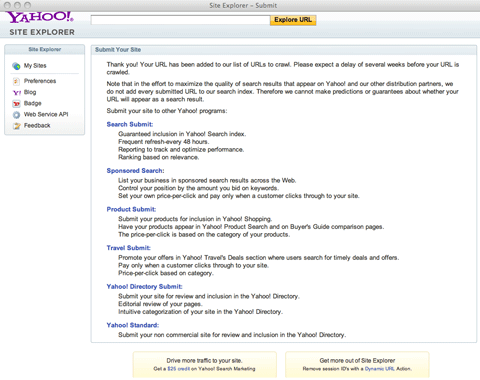Click 'Ranking based on relevance.' line

pyautogui.click(x=159, y=157)
